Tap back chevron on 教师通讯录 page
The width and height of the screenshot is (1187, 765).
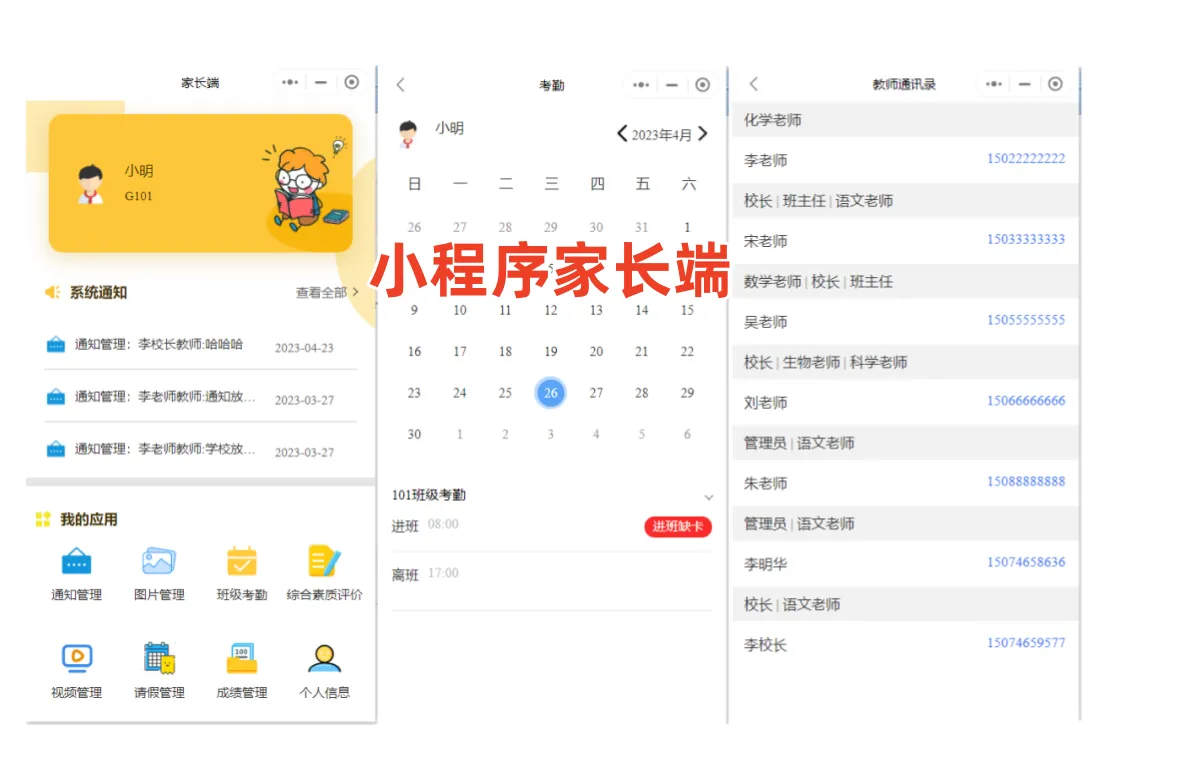tap(754, 84)
